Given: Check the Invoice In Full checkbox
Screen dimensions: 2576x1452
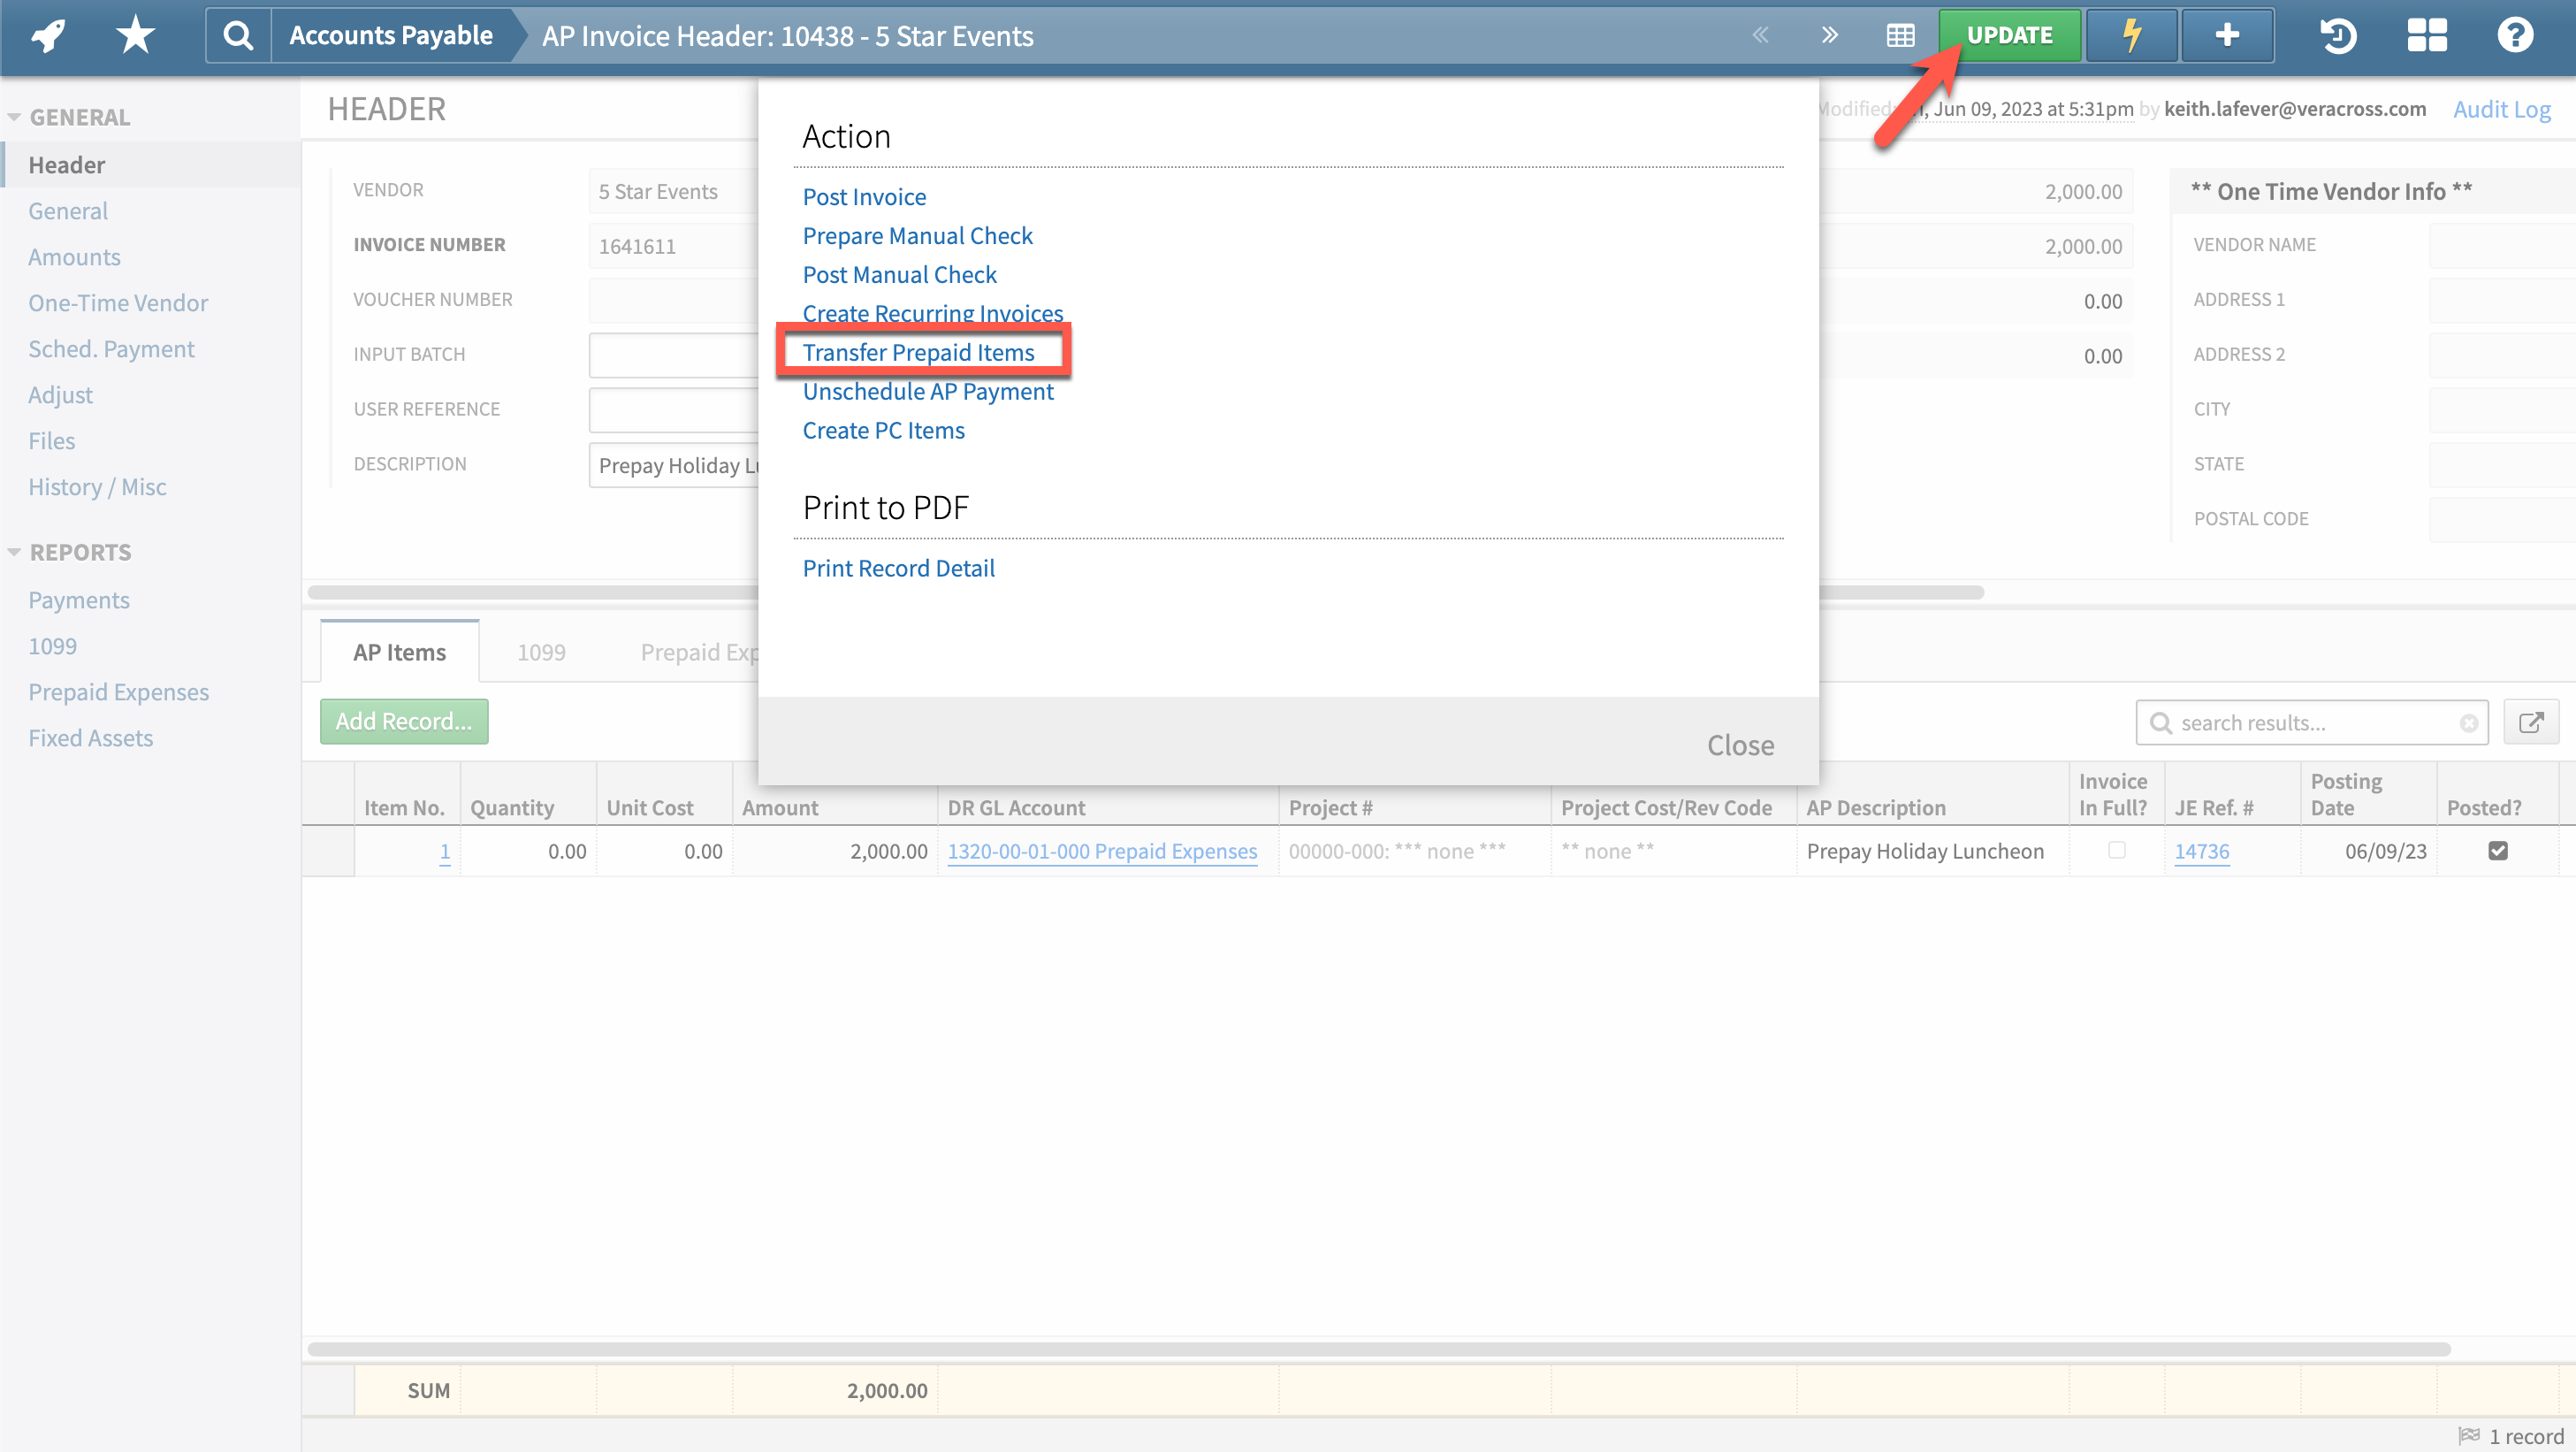Looking at the screenshot, I should point(2116,851).
